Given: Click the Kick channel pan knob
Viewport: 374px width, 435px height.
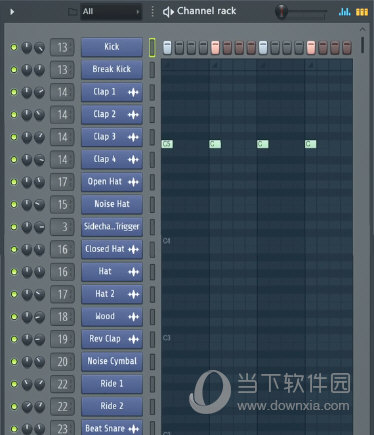Looking at the screenshot, I should [27, 48].
